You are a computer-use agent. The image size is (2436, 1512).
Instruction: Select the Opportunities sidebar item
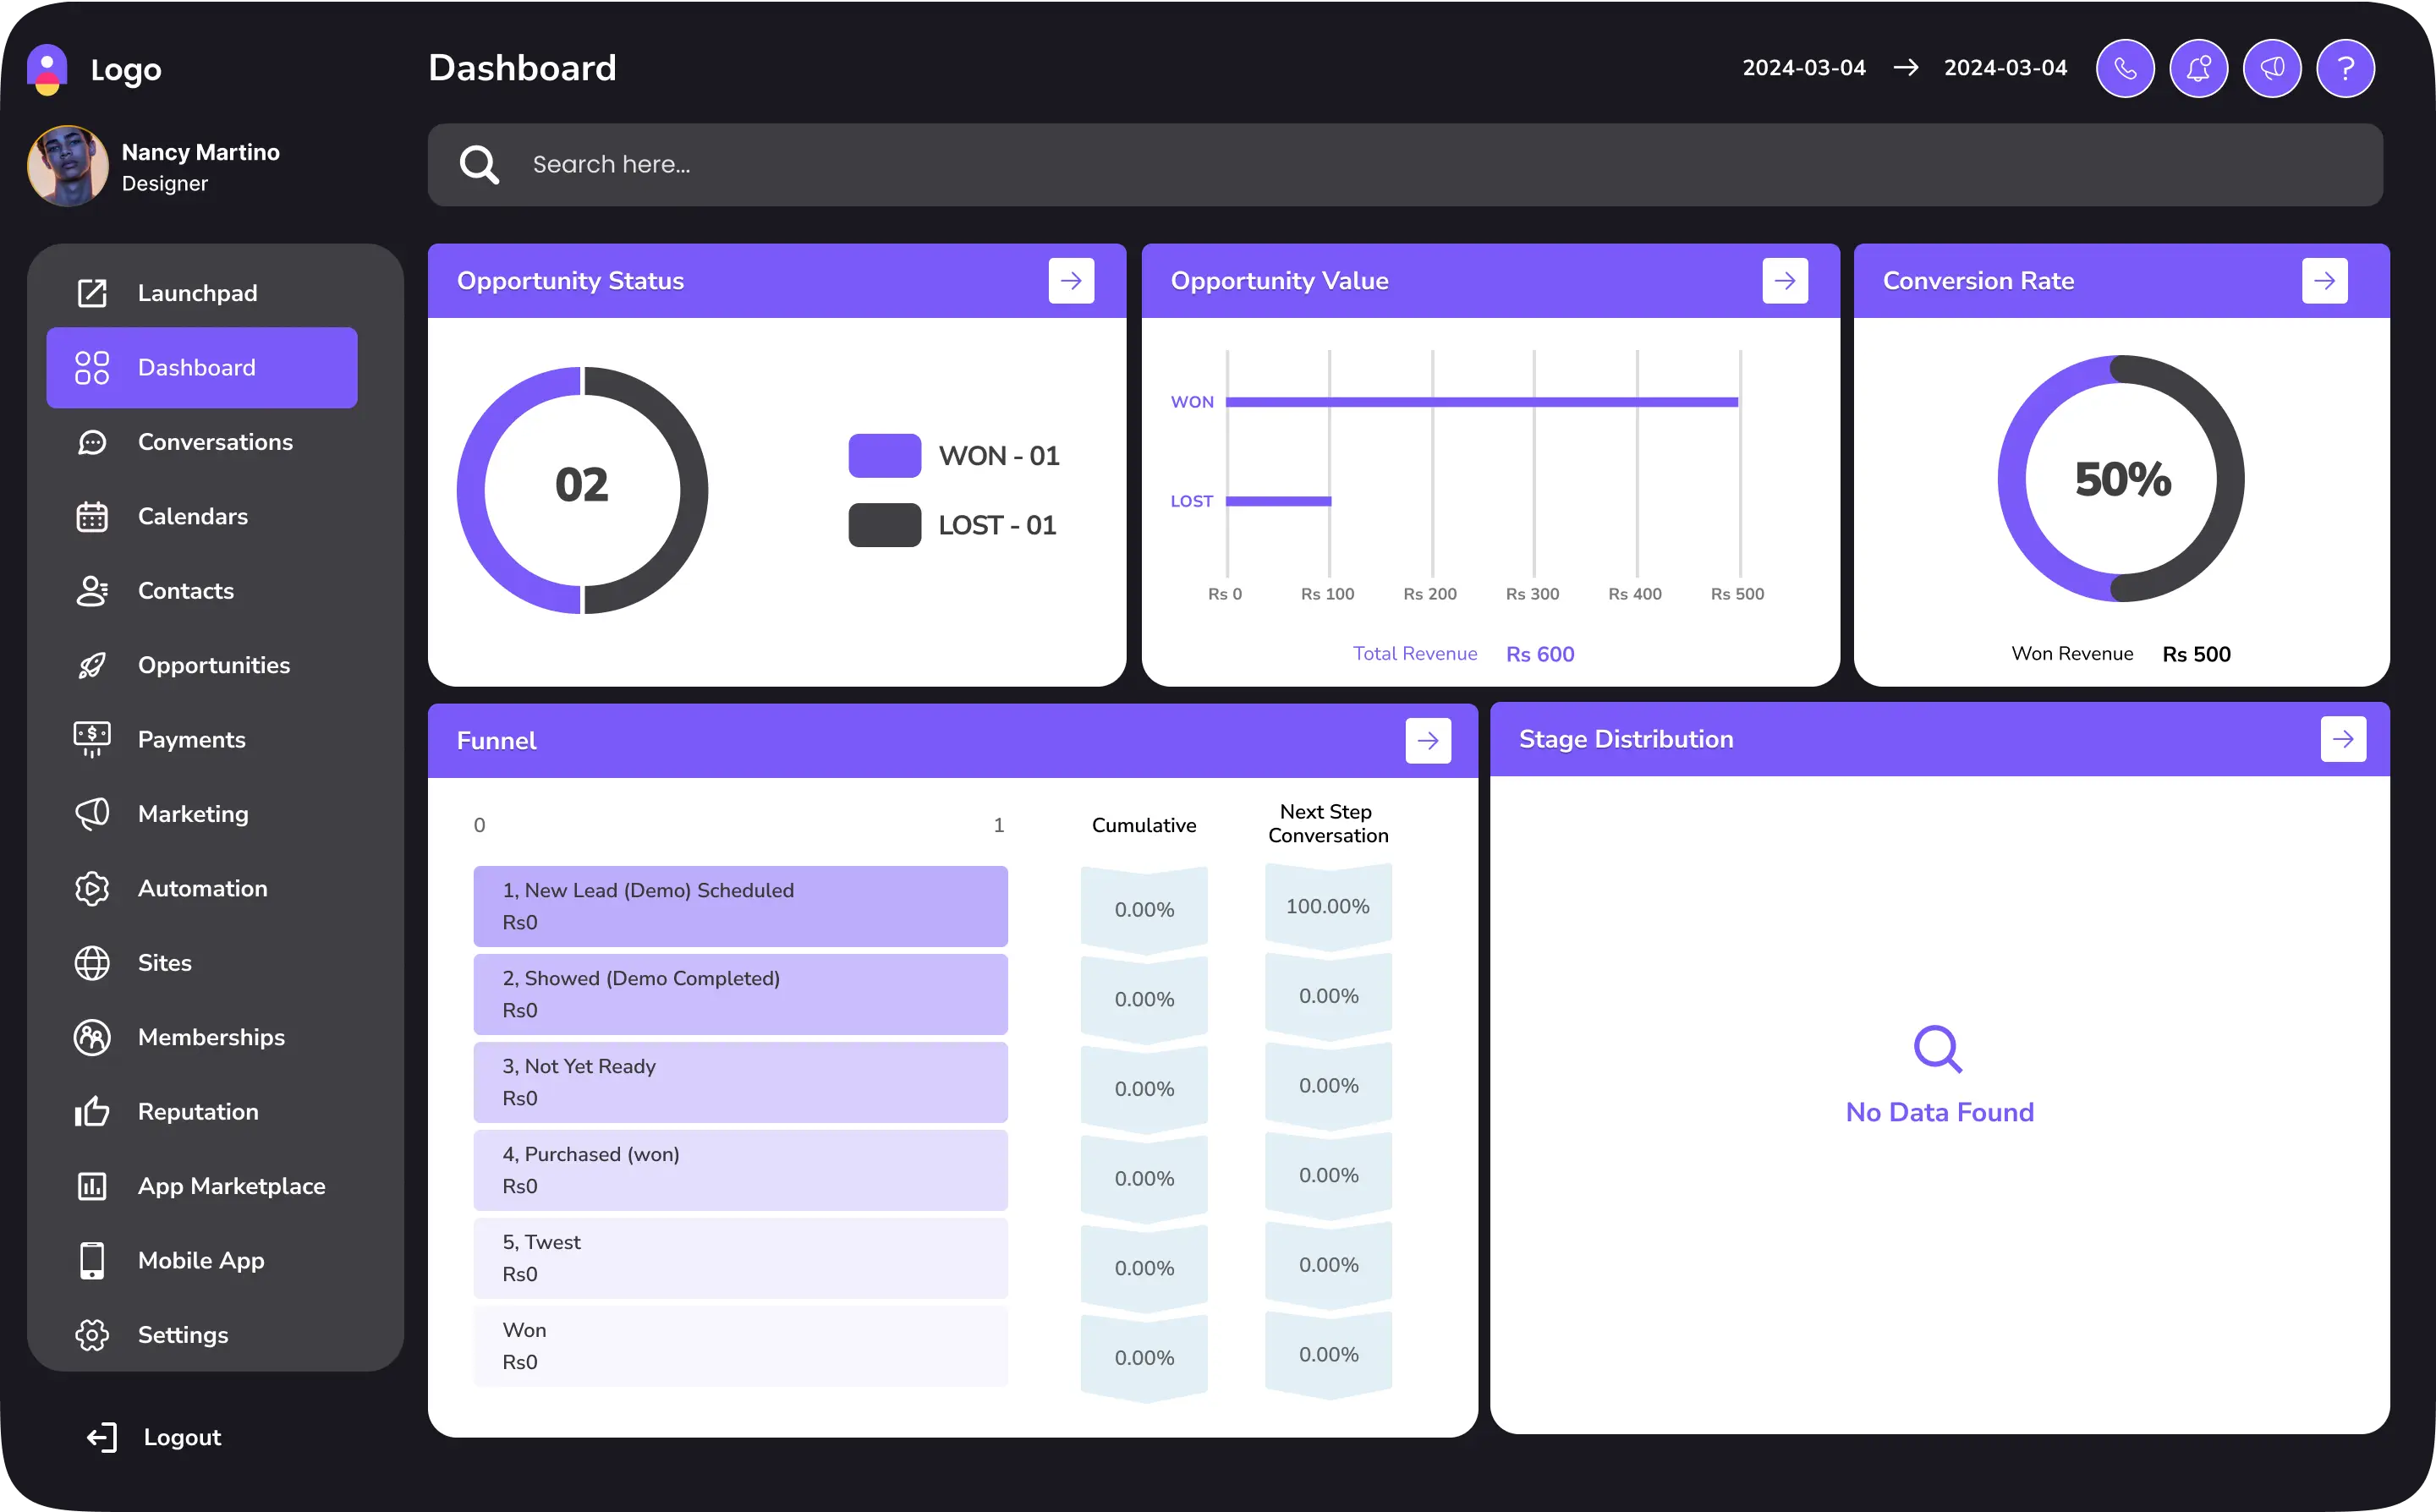tap(213, 665)
